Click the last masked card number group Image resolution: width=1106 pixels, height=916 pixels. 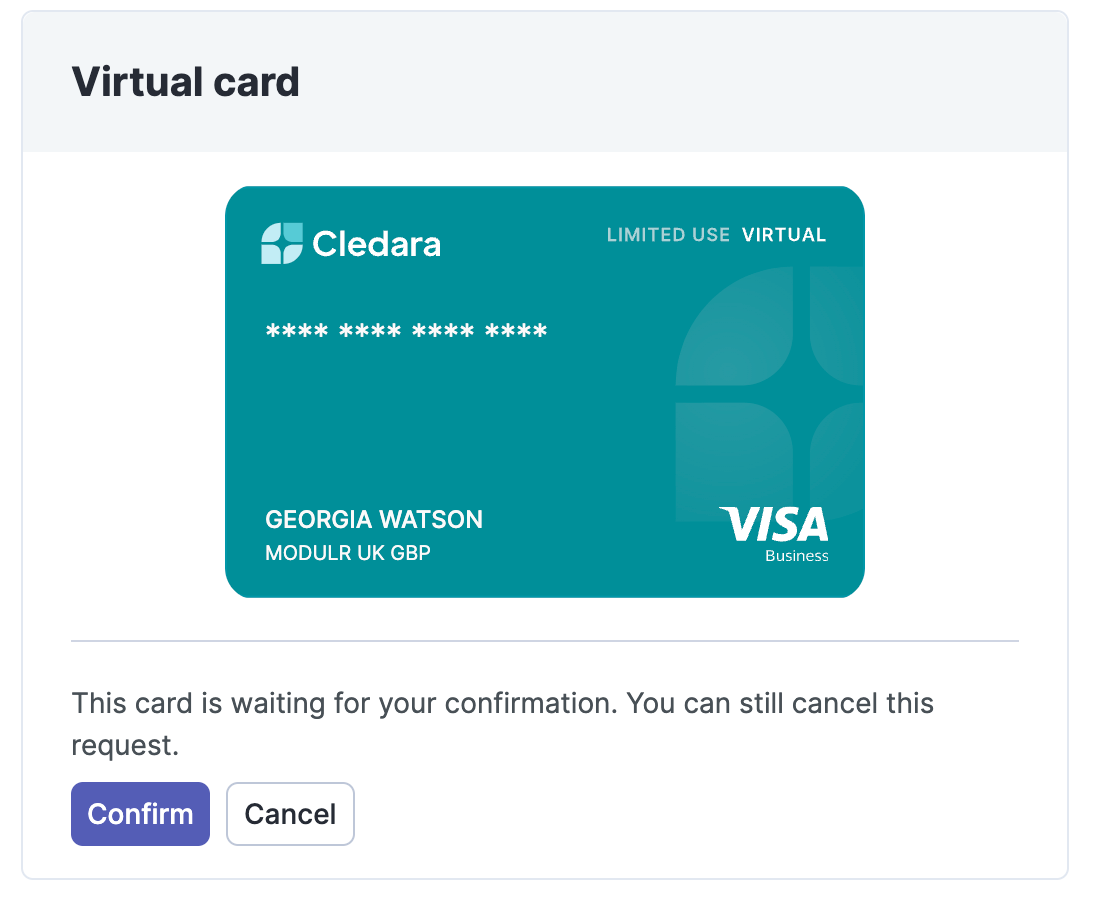516,332
